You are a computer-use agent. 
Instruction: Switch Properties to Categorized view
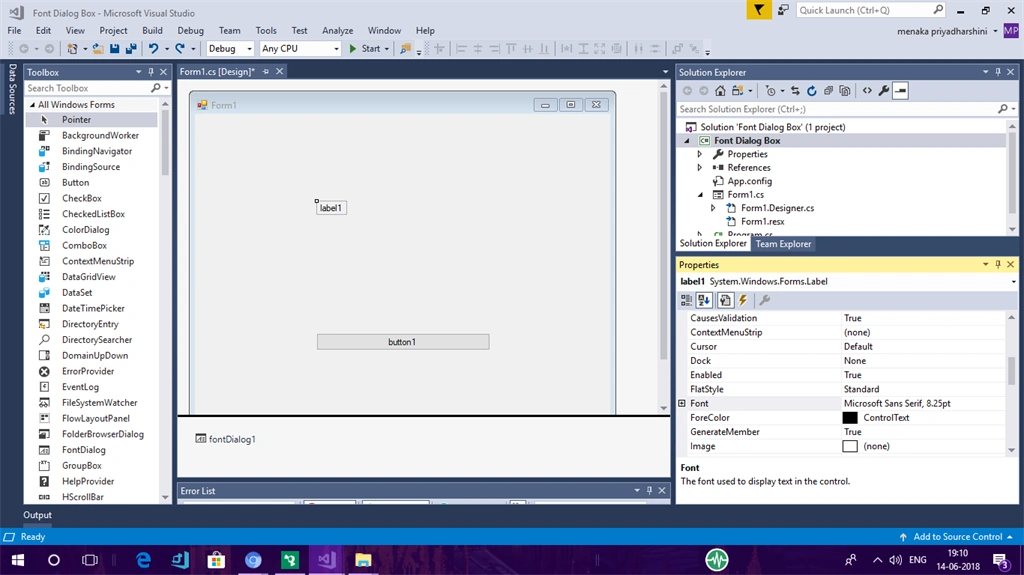[686, 300]
